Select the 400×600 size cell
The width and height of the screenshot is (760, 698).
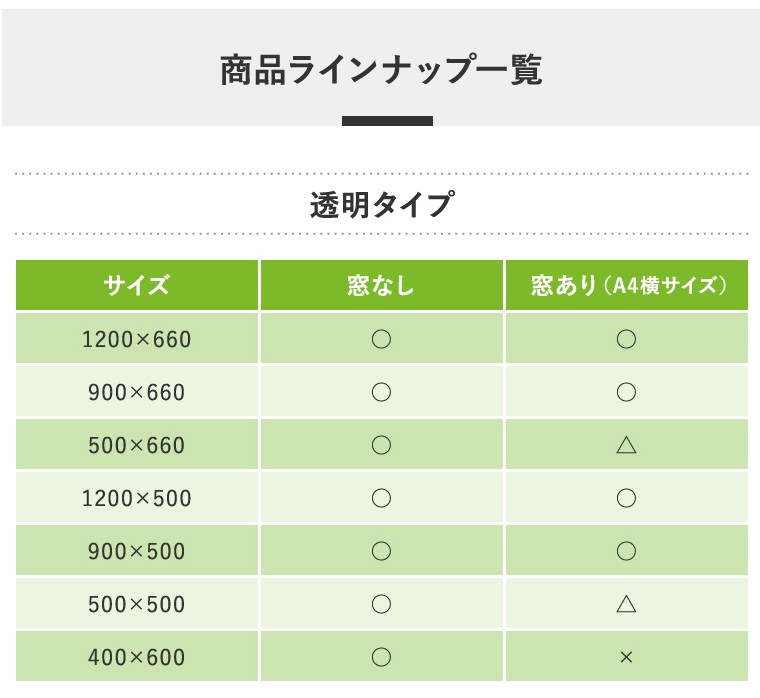(137, 657)
